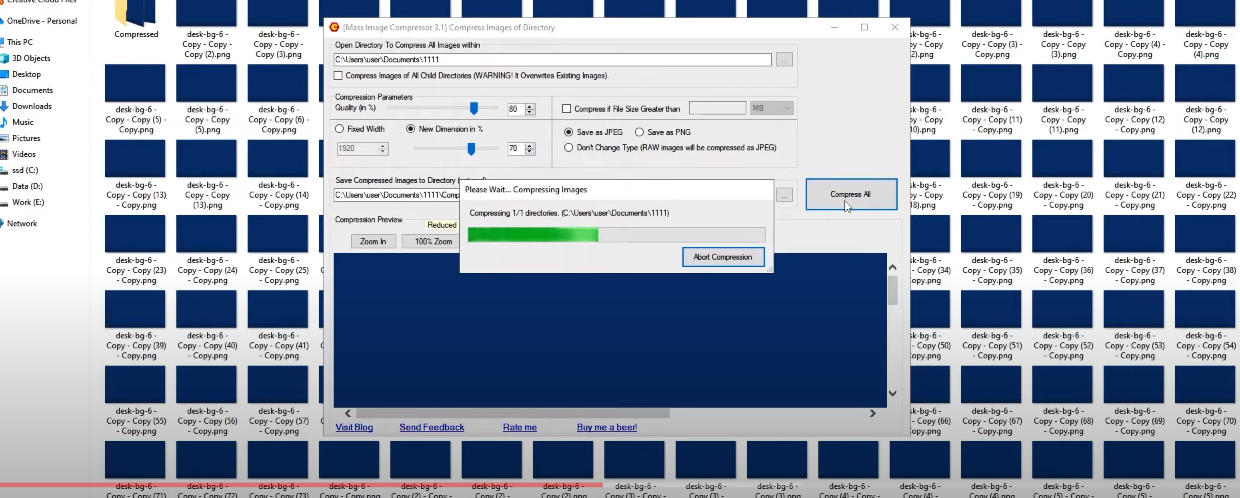Click the Rate me link
The image size is (1240, 498).
[520, 427]
